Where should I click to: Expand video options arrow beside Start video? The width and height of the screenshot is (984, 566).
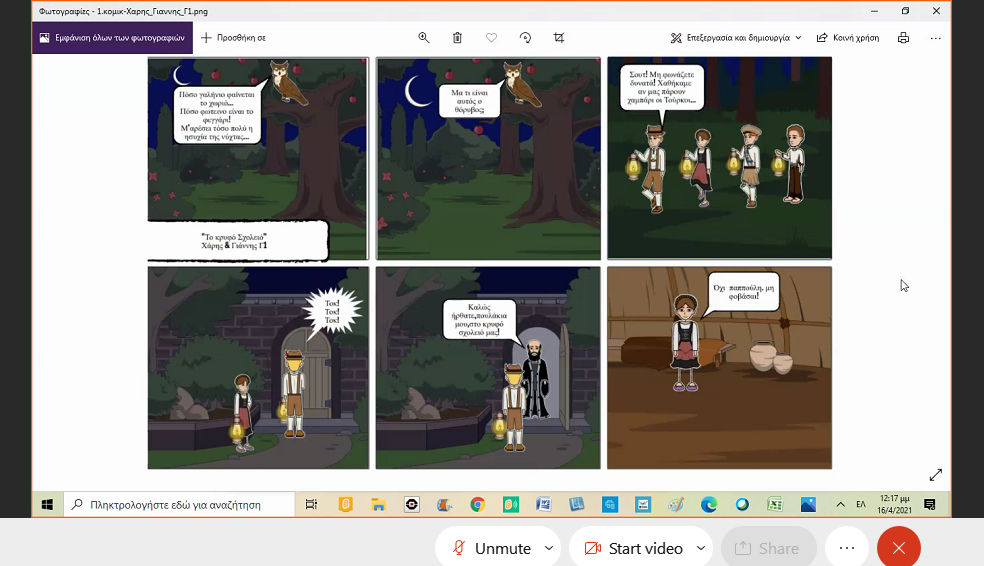[700, 548]
